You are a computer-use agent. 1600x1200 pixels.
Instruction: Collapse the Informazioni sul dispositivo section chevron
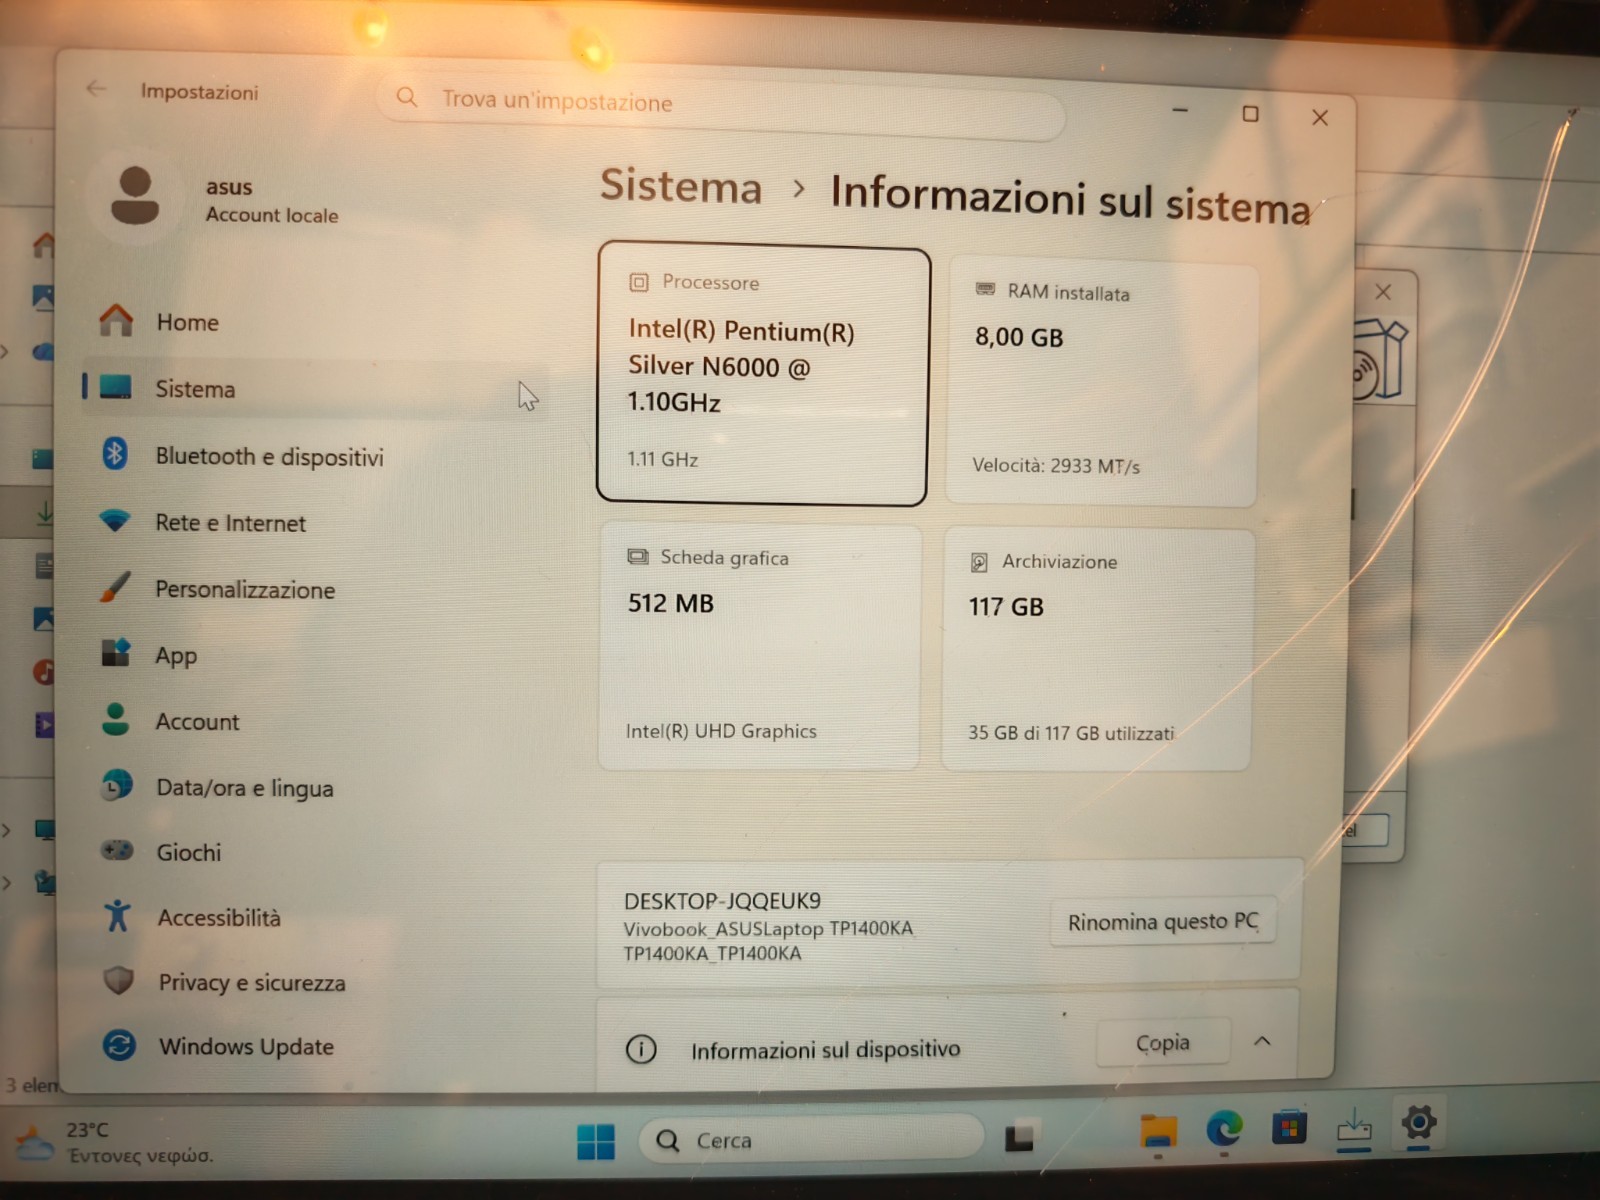(1262, 1041)
